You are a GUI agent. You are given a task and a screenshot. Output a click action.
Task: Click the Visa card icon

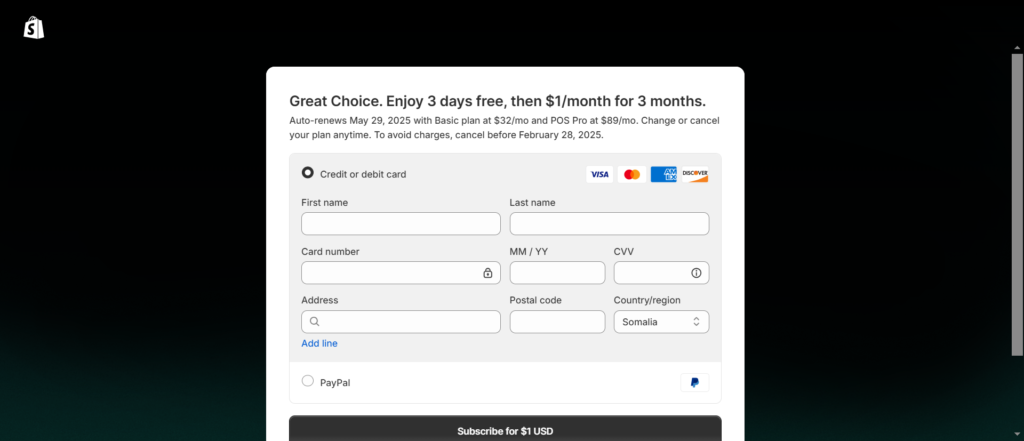pyautogui.click(x=600, y=174)
